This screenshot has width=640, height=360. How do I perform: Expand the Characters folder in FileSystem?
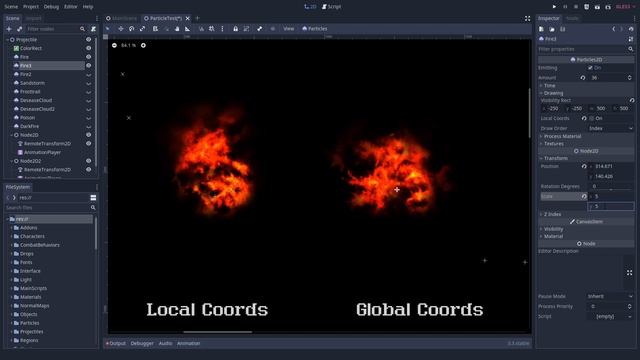(x=11, y=236)
